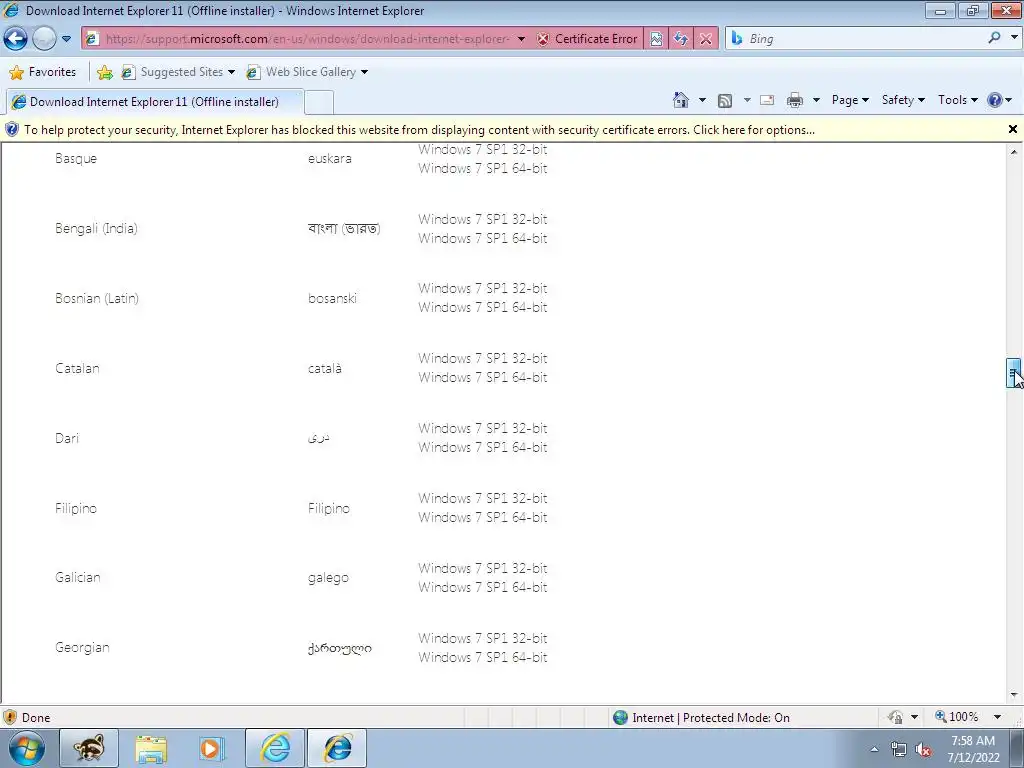Select the Download Internet Explorer 11 tab
Viewport: 1024px width, 768px height.
tap(155, 102)
